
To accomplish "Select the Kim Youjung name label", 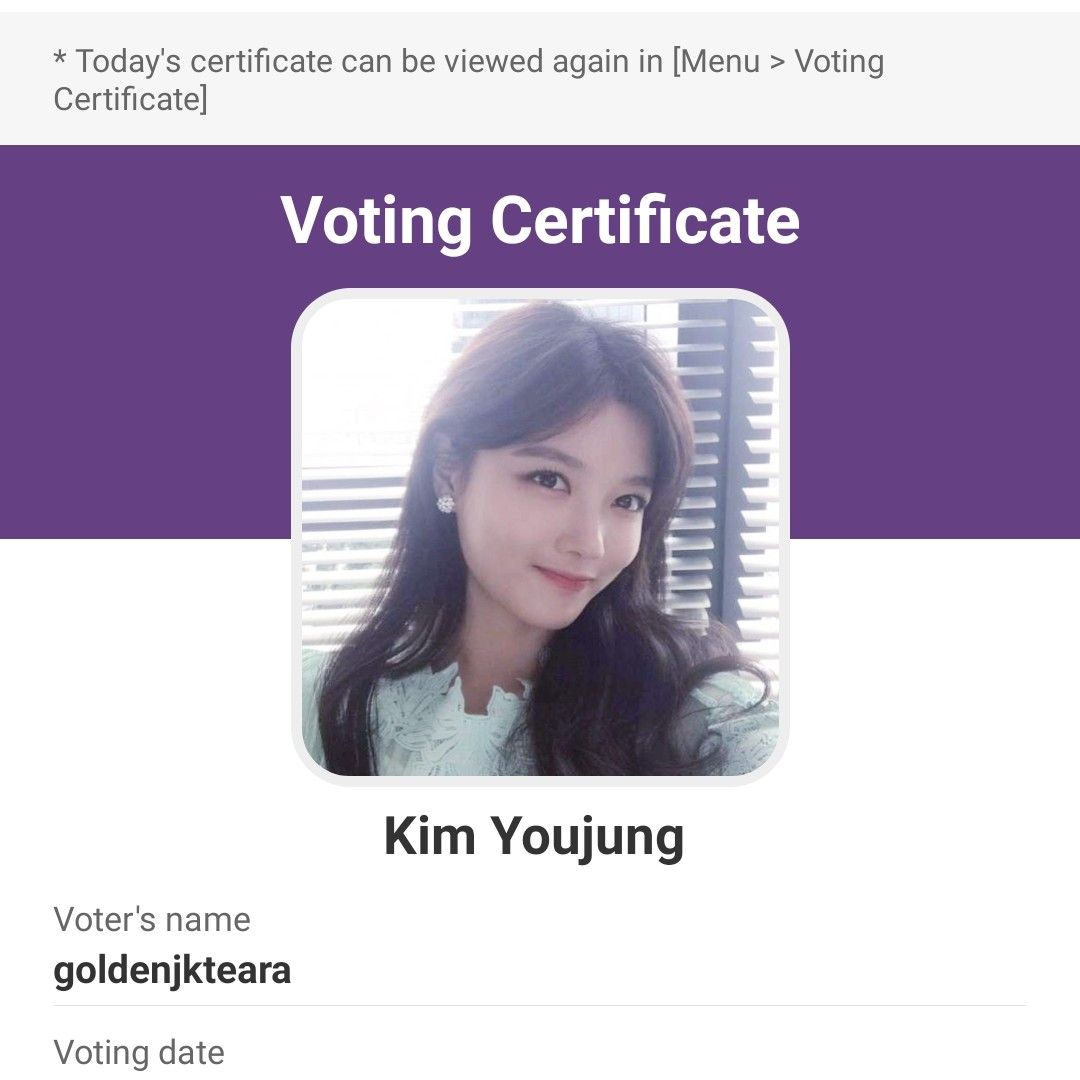I will coord(534,837).
